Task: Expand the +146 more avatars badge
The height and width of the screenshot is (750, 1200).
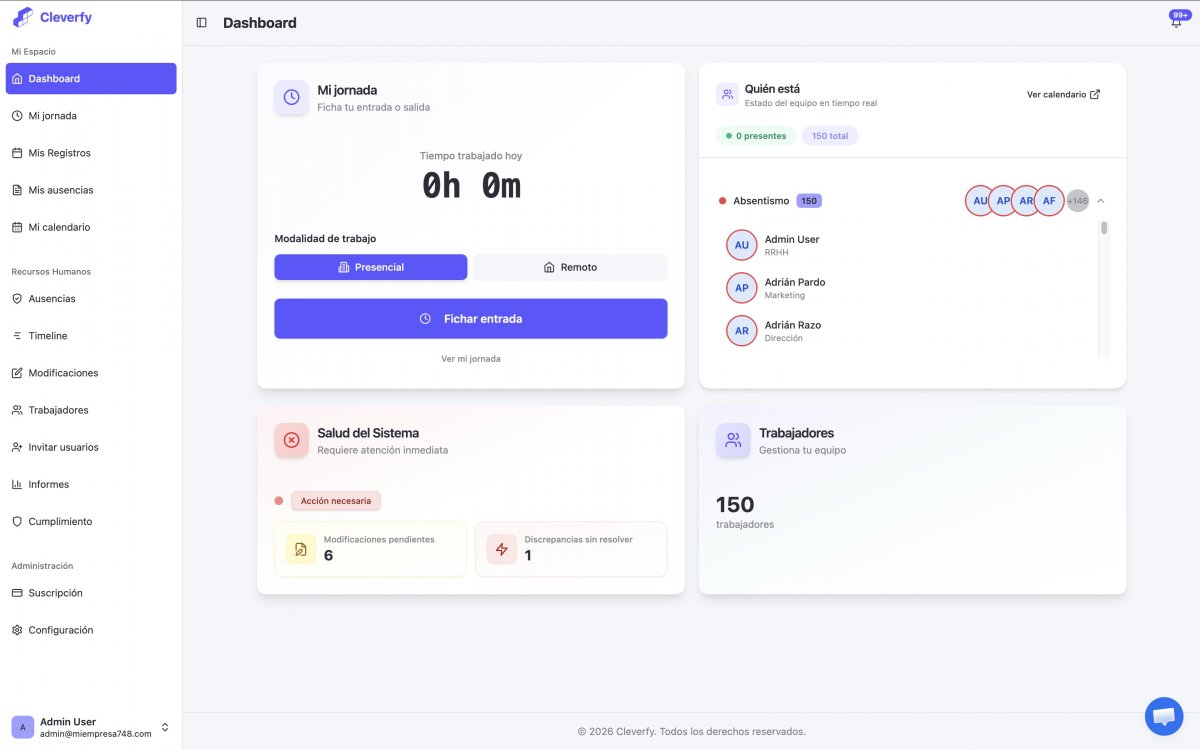Action: (x=1077, y=201)
